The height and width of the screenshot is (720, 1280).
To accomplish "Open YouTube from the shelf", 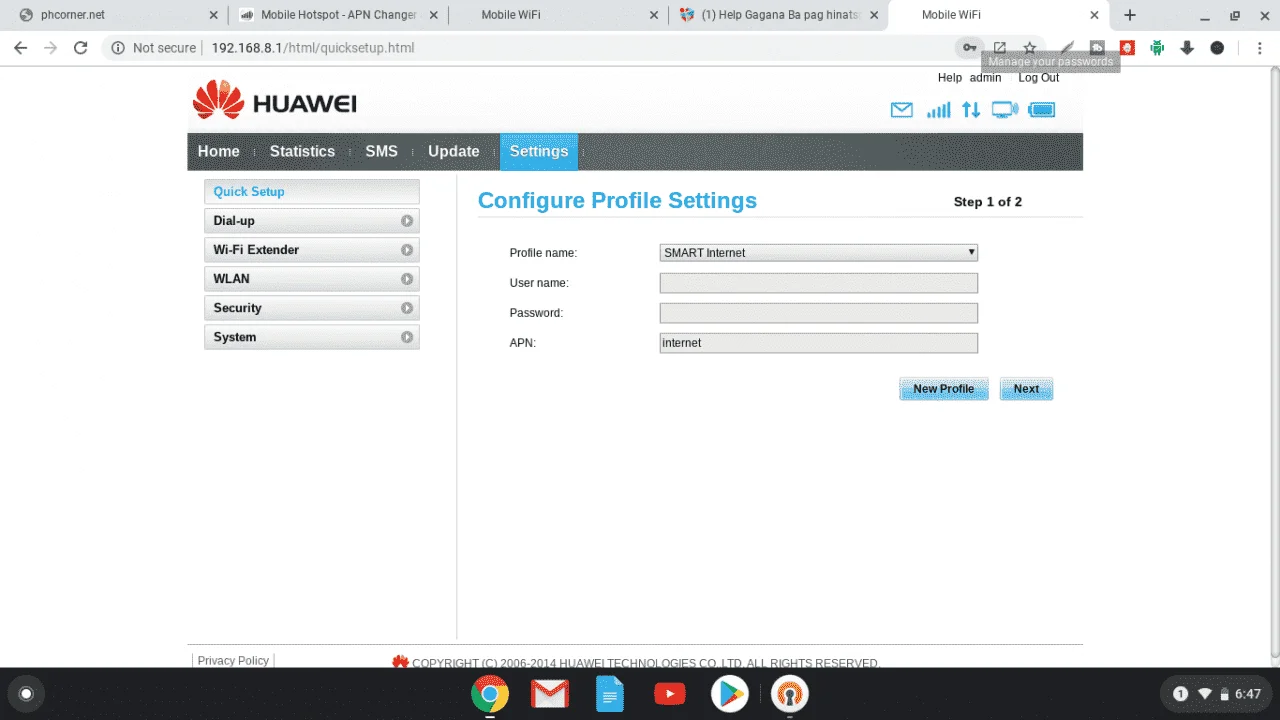I will (670, 694).
